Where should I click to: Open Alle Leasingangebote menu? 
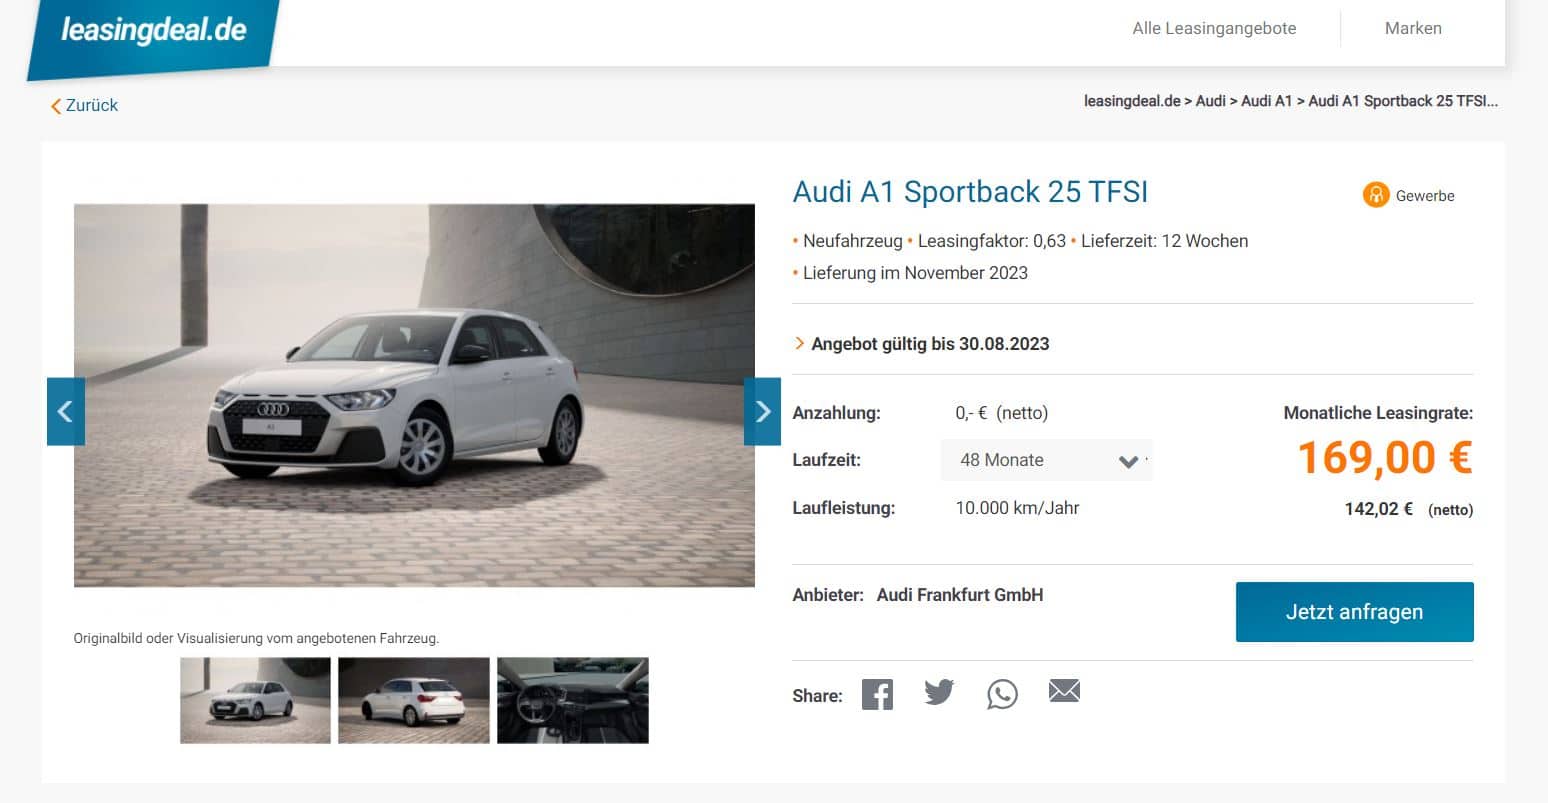pos(1214,29)
